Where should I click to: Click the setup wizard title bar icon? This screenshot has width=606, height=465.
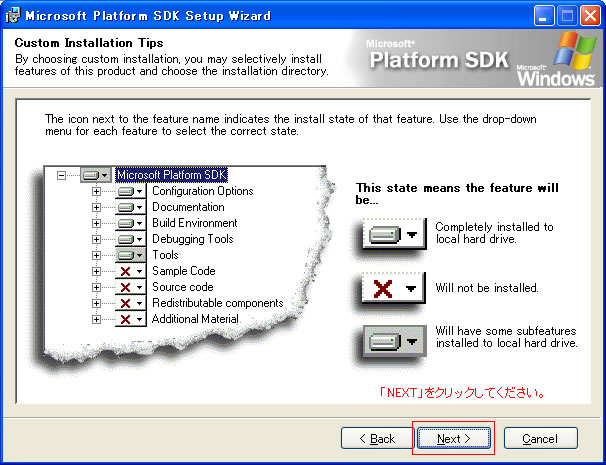13,15
